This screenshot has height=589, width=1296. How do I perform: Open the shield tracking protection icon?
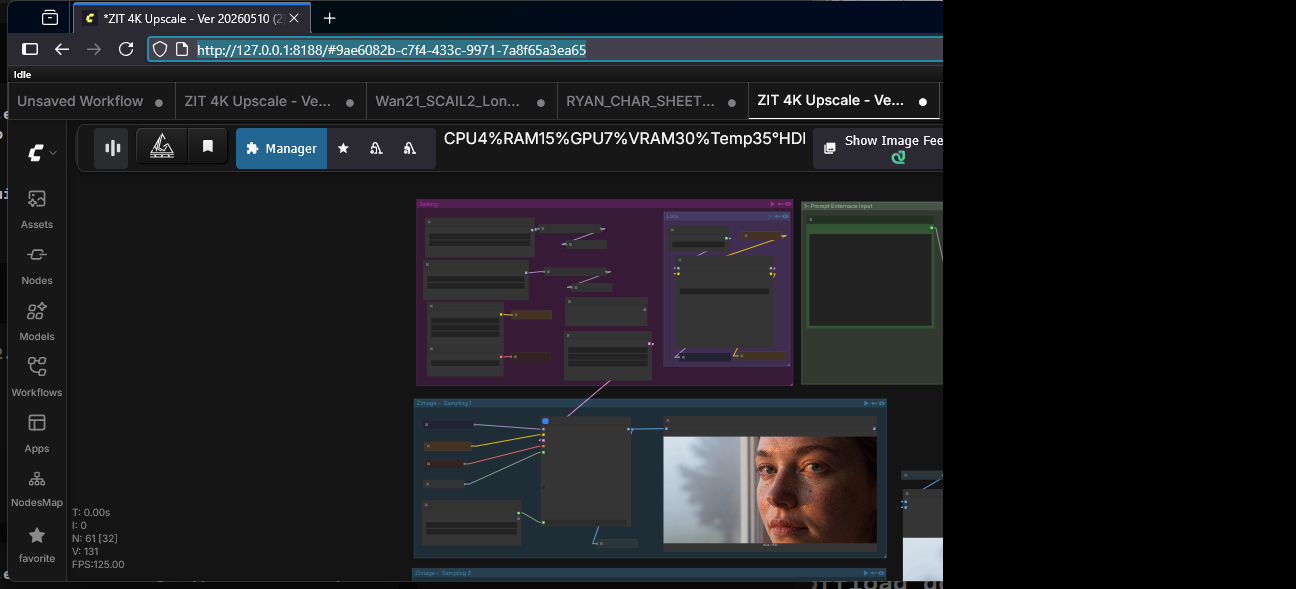tap(160, 49)
